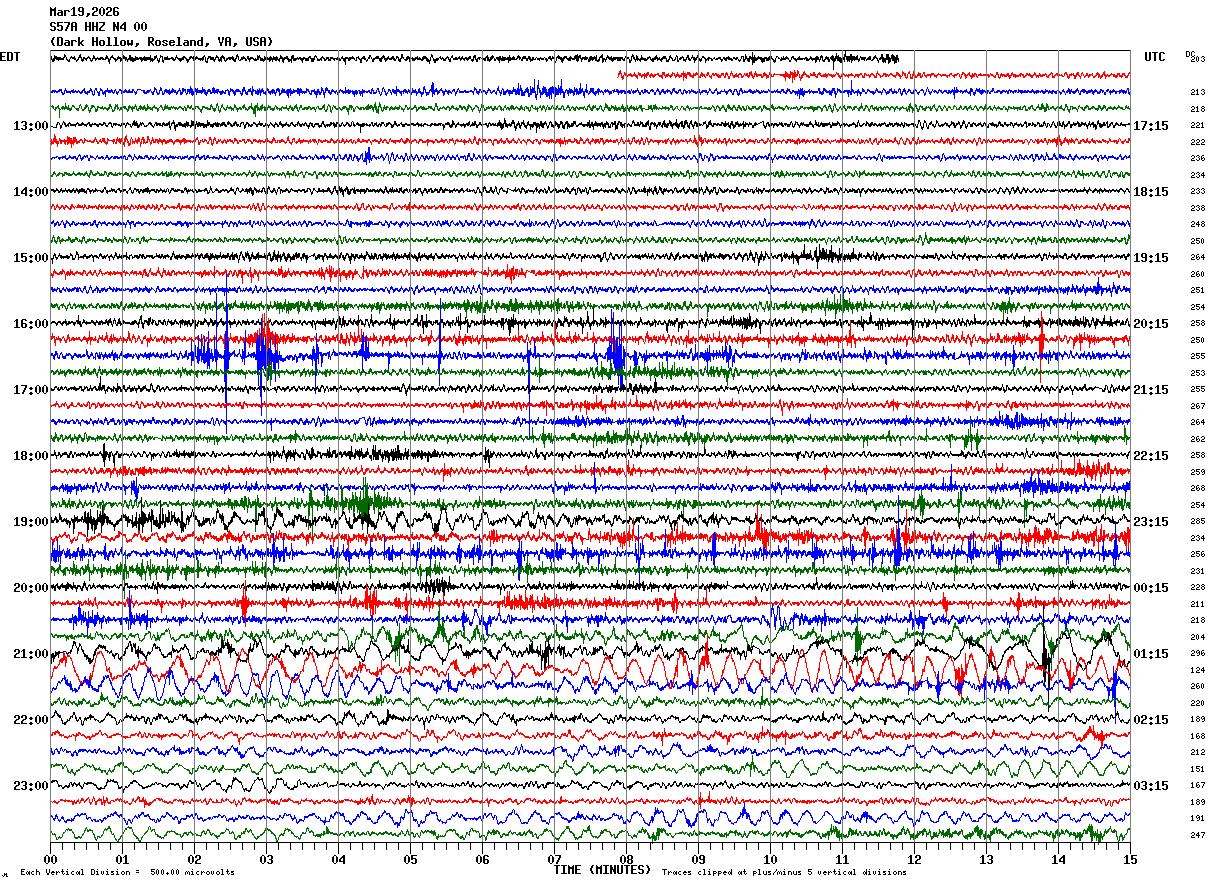Click the DC offset value '221'

tap(1197, 125)
